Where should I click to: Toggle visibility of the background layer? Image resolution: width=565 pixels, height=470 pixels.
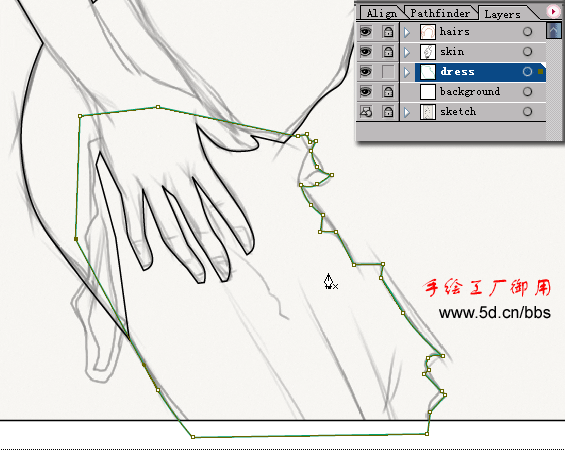[x=366, y=92]
